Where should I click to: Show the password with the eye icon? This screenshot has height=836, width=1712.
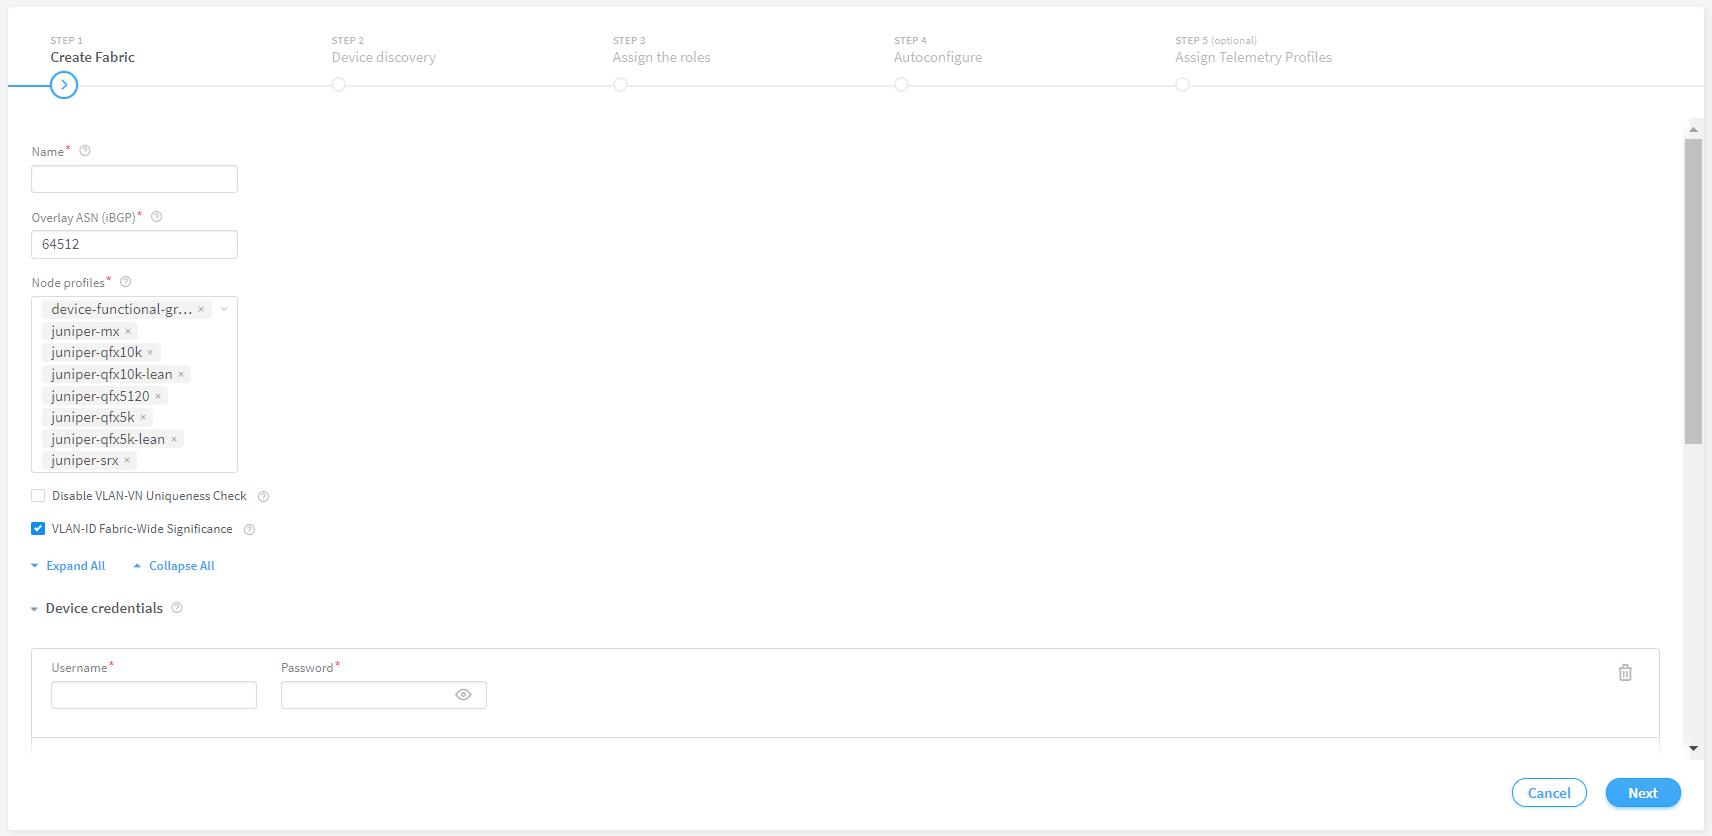463,695
